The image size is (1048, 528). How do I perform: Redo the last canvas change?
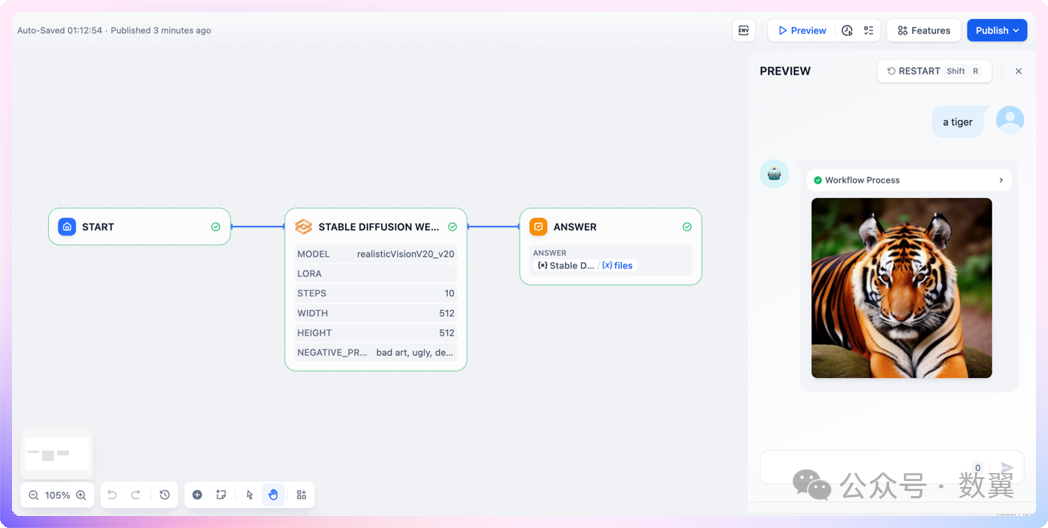[136, 495]
